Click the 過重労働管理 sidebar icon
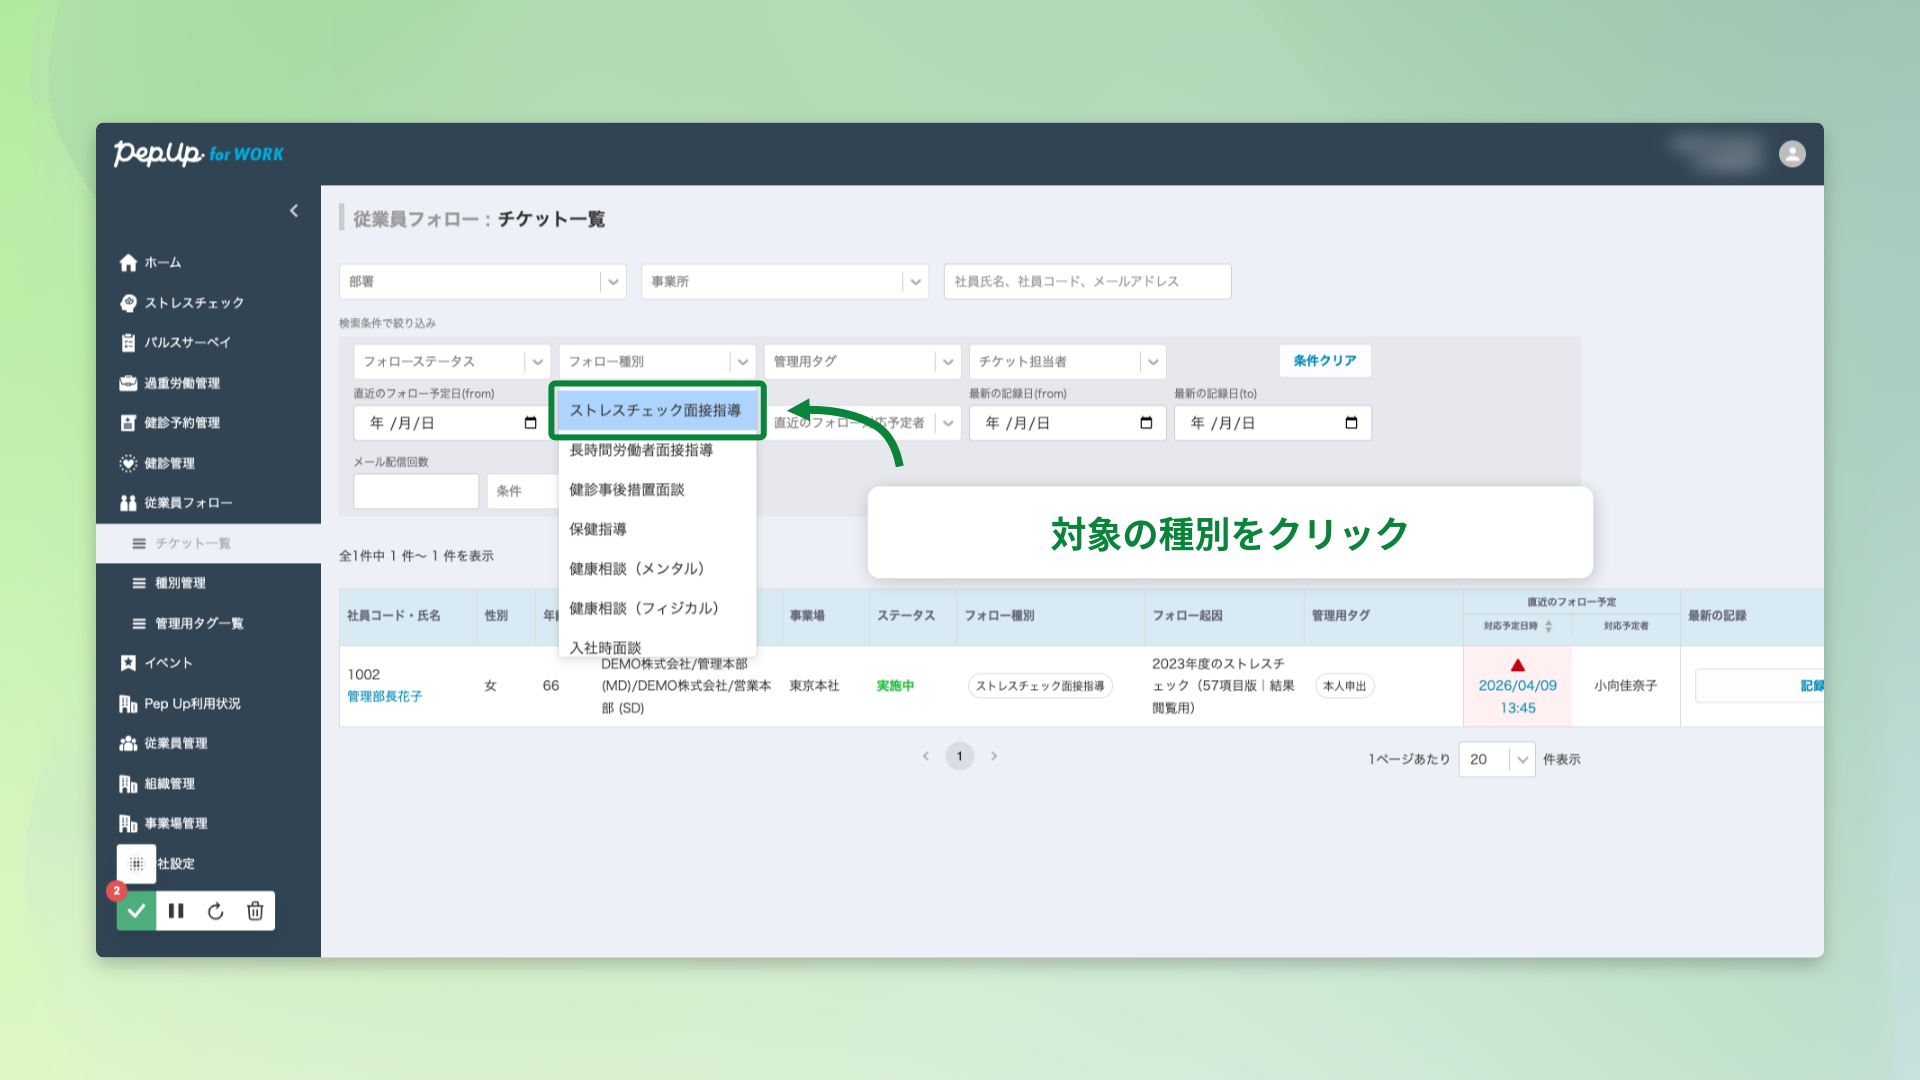The image size is (1920, 1080). (128, 383)
